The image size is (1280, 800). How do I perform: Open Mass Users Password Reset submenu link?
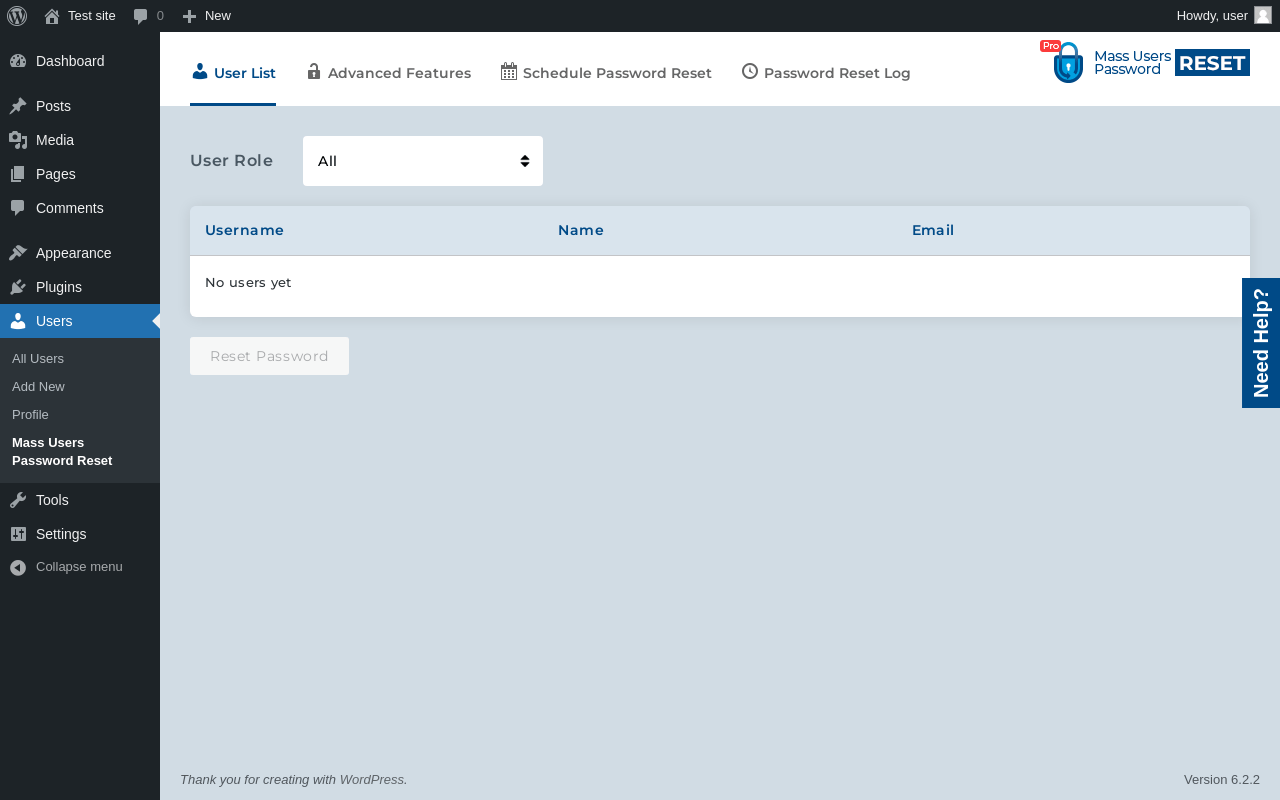pyautogui.click(x=62, y=452)
